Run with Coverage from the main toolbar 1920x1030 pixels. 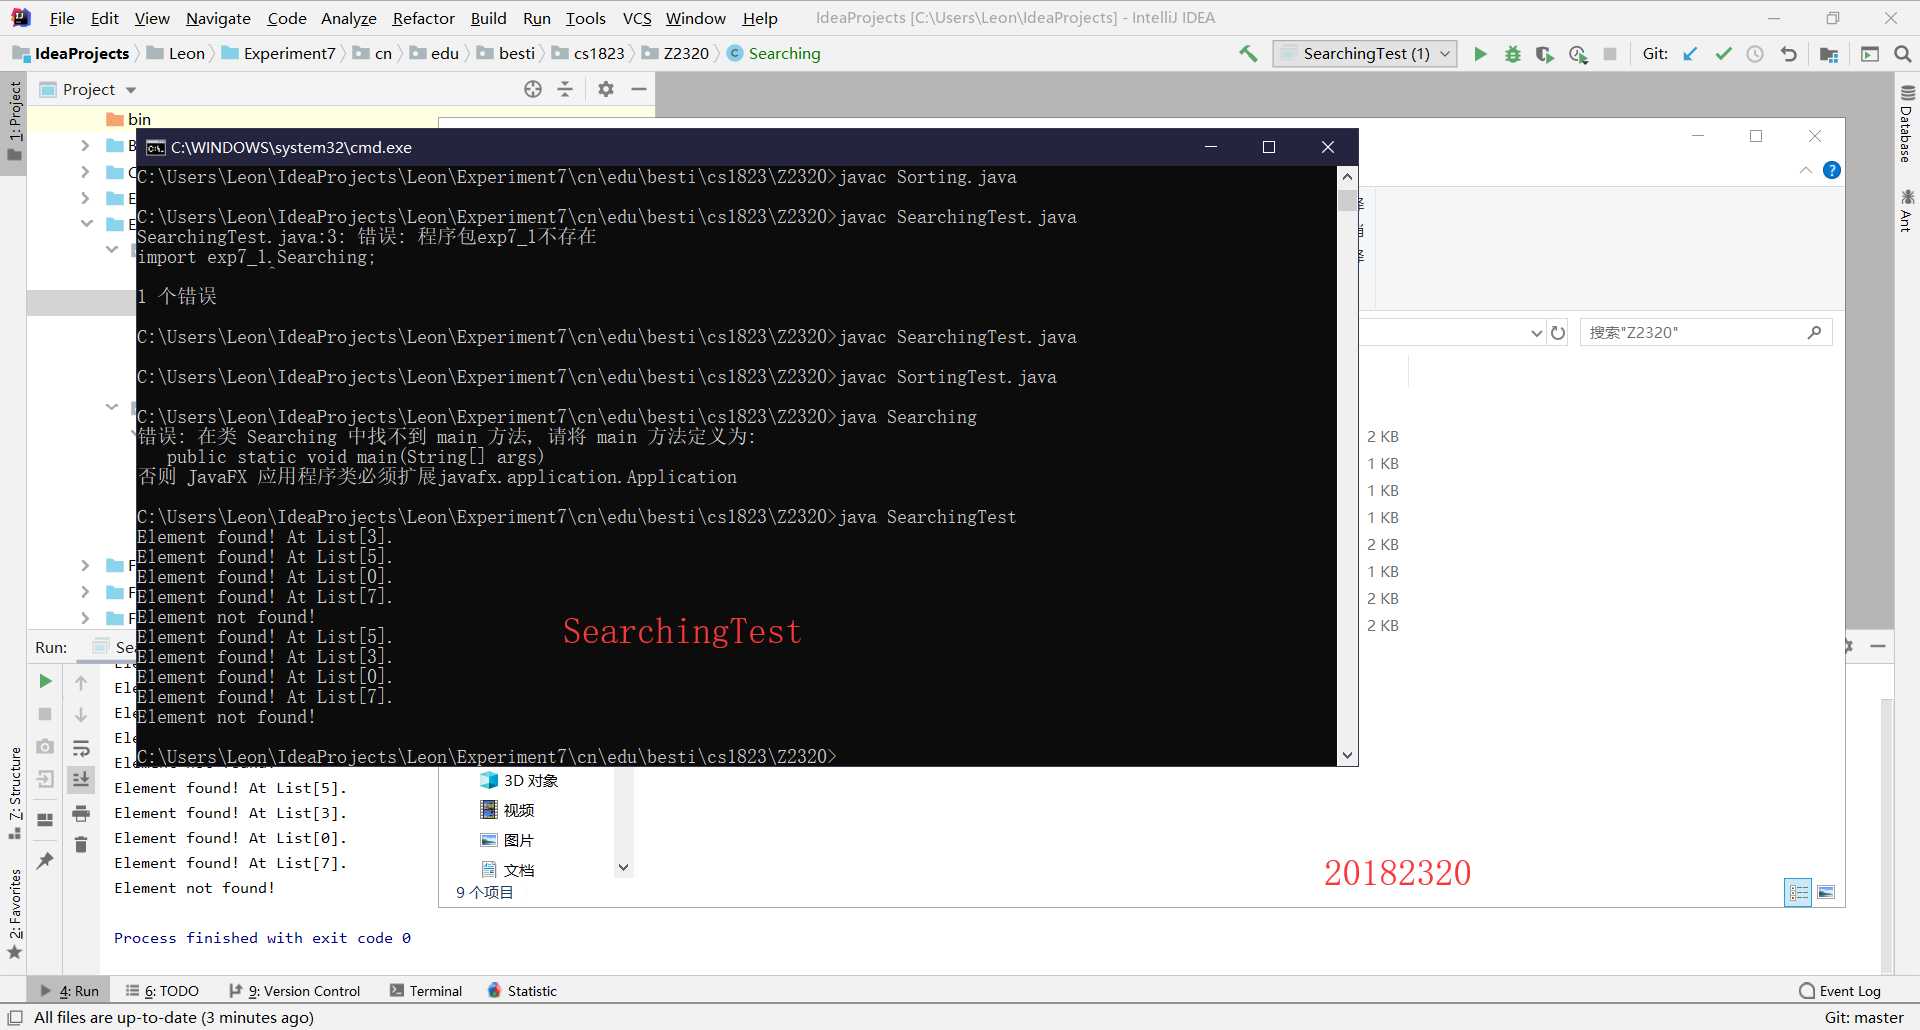tap(1545, 54)
